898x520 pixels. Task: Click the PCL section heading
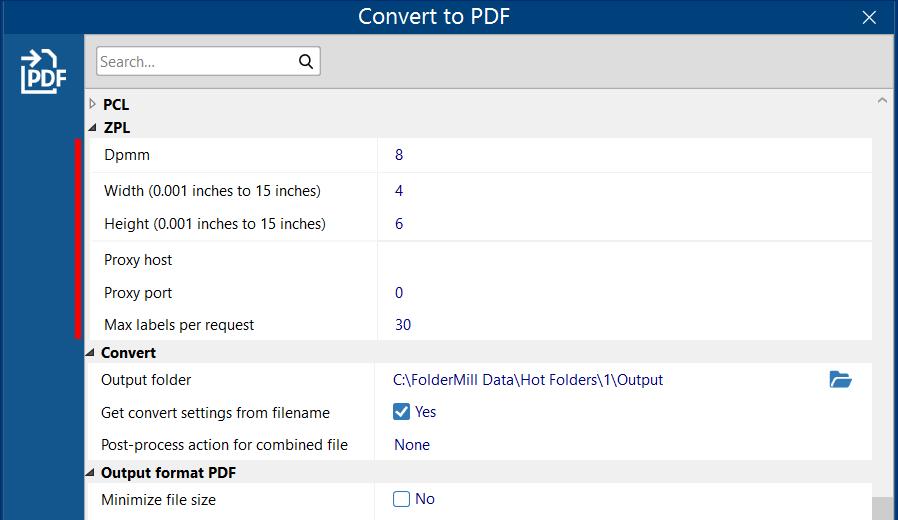tap(116, 105)
